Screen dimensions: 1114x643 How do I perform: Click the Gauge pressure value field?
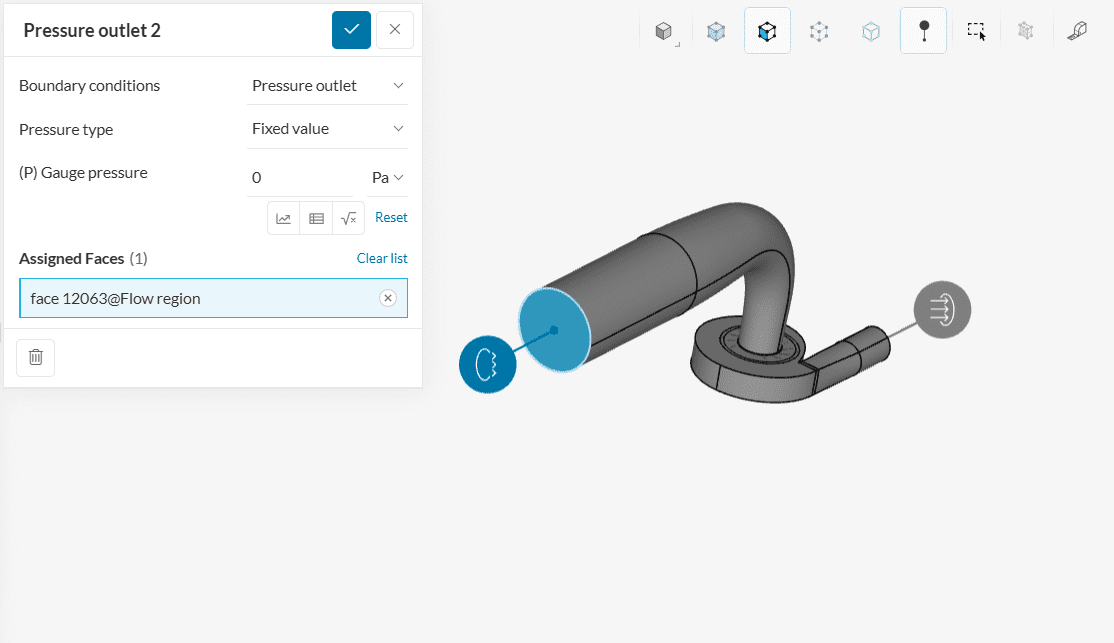tap(300, 178)
